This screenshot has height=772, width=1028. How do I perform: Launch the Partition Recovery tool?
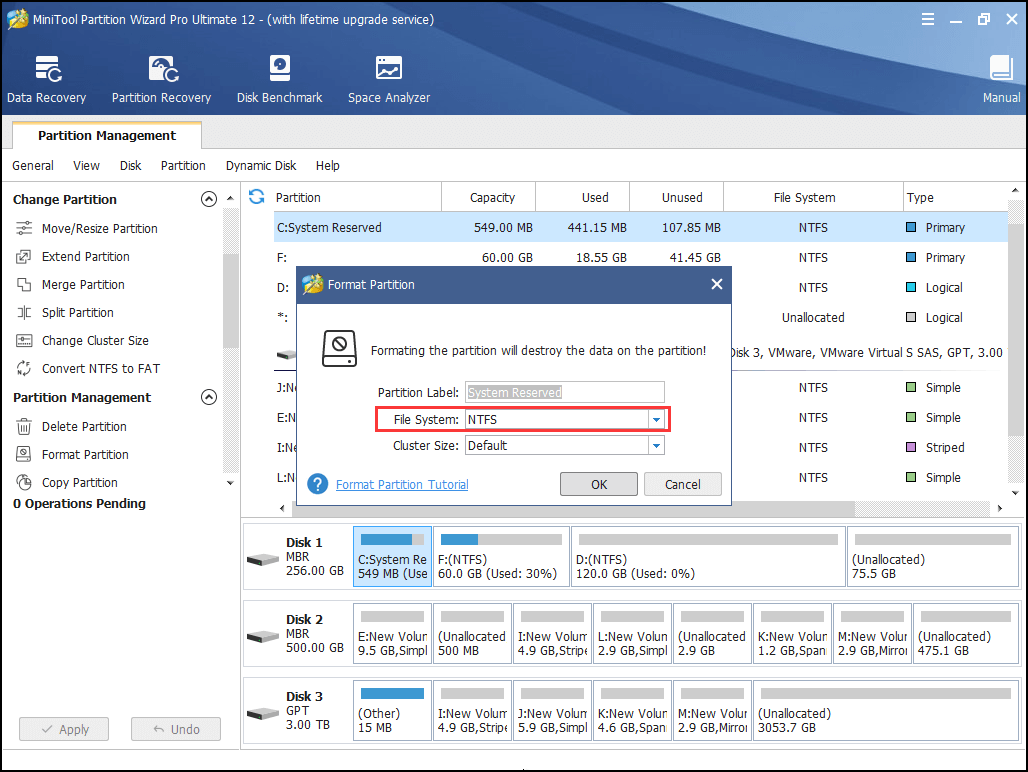(161, 80)
